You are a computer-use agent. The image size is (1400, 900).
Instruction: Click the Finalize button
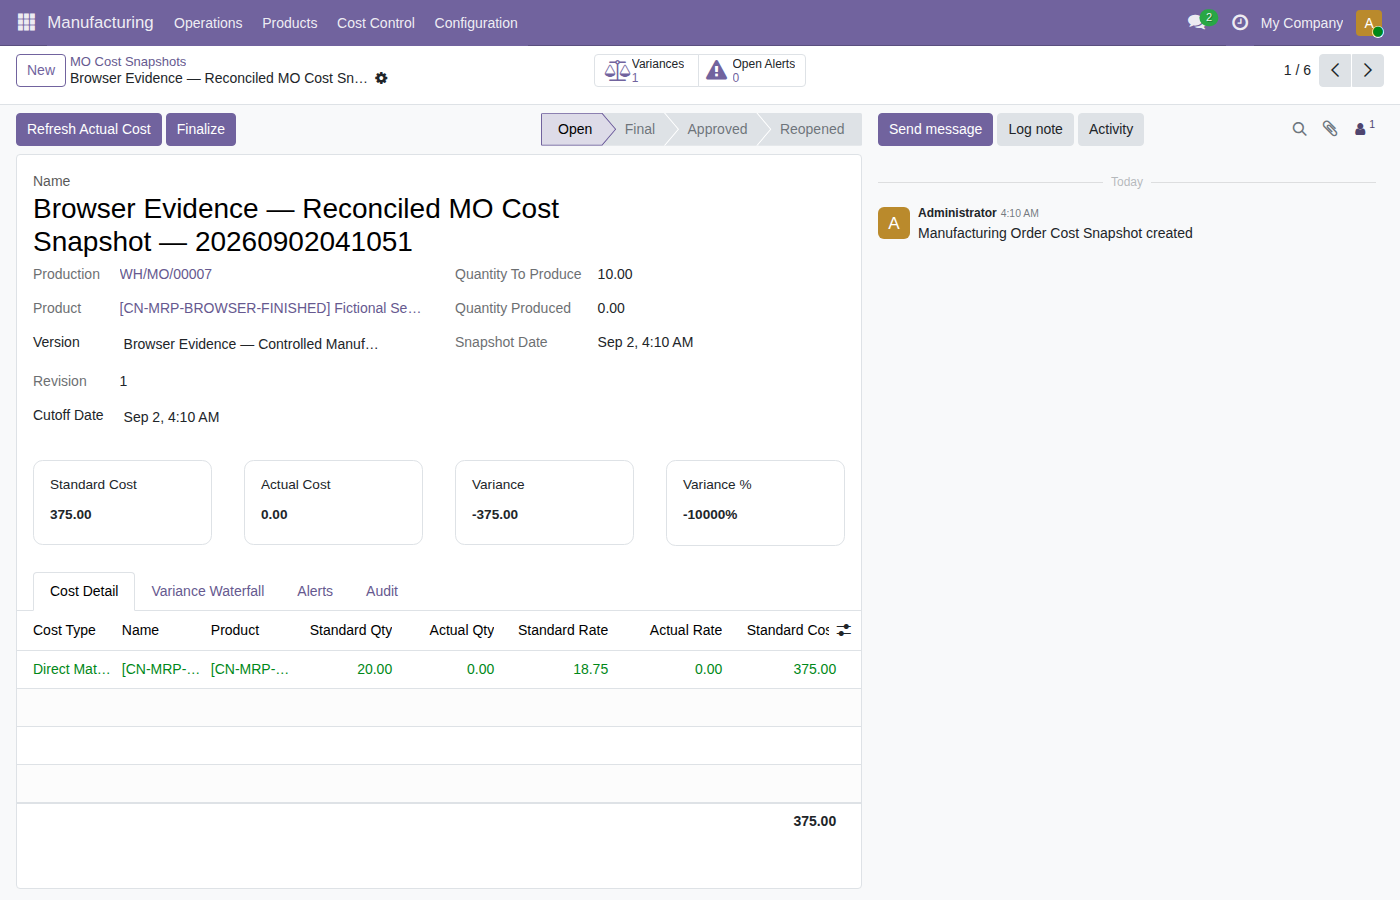coord(201,129)
